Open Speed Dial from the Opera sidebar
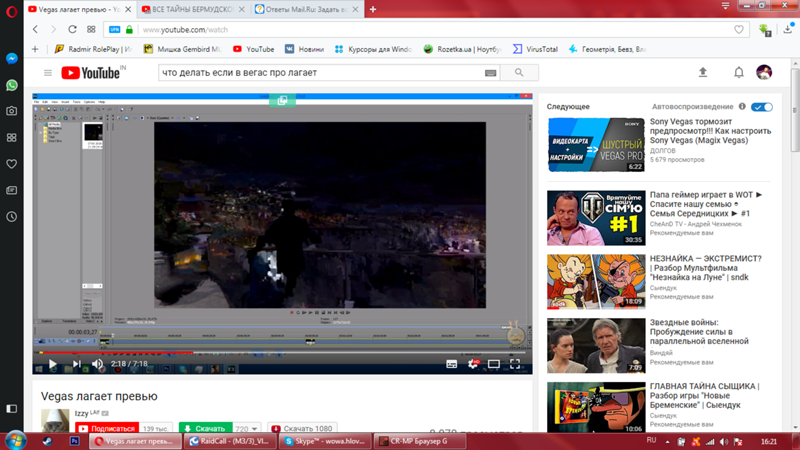The height and width of the screenshot is (450, 800). click(x=12, y=138)
